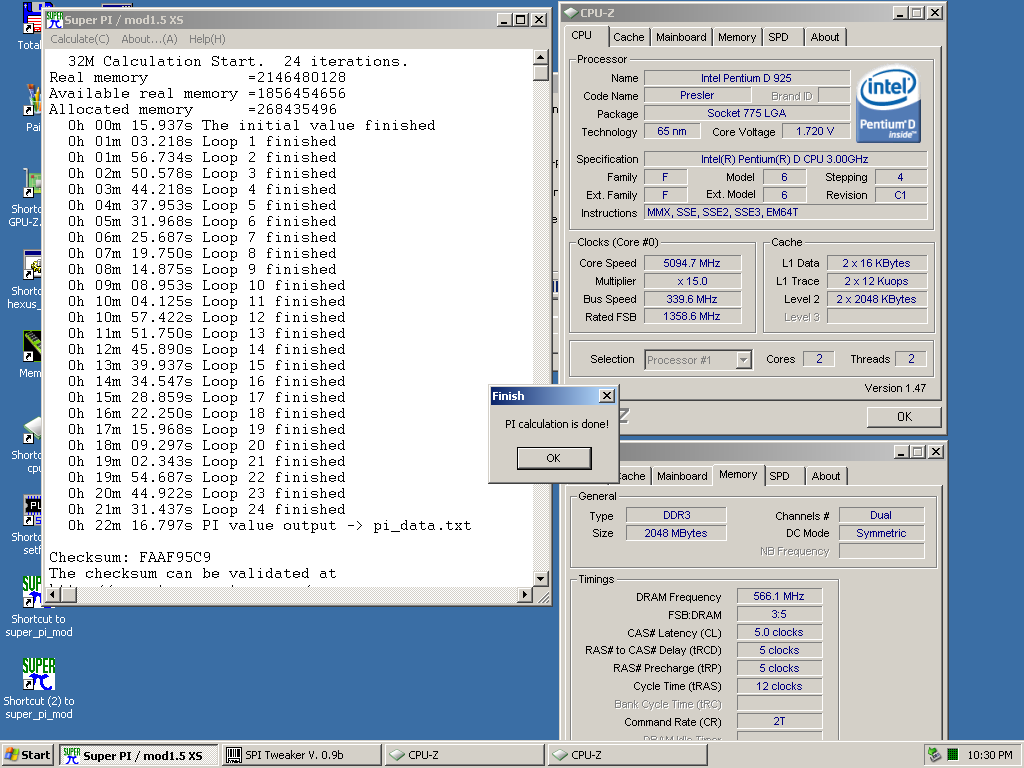1024x768 pixels.
Task: Click Super PI horizontal scrollbar right arrow
Action: (x=524, y=594)
